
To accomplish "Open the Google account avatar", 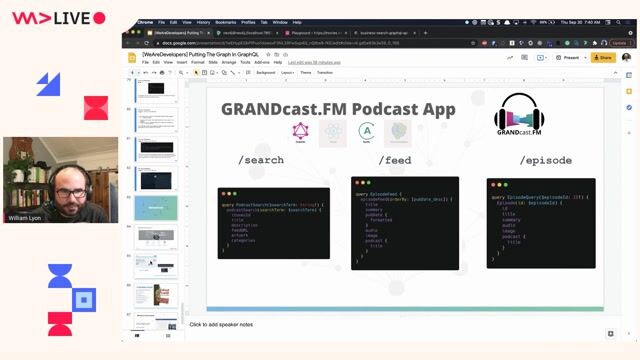I will 626,58.
